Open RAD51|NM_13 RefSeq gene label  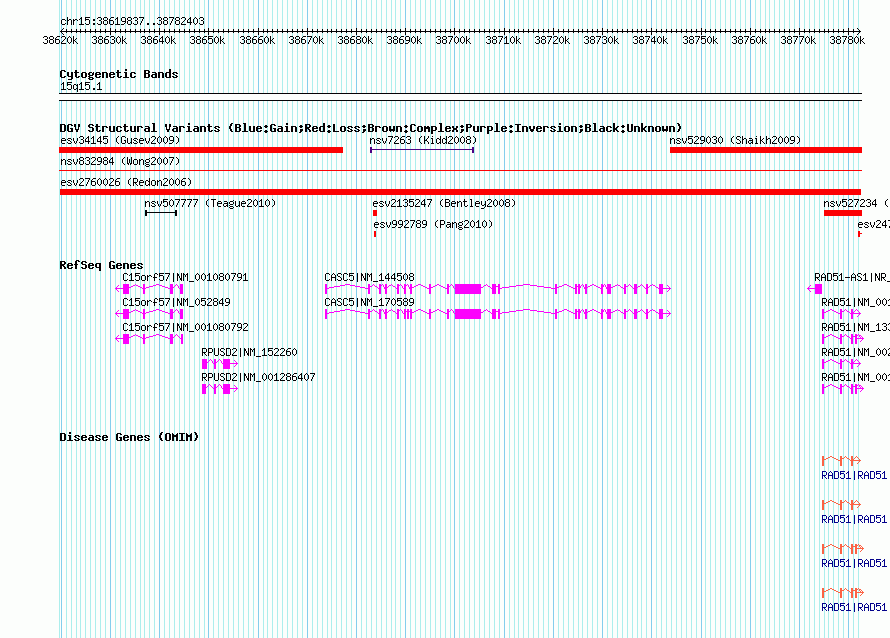coord(855,328)
